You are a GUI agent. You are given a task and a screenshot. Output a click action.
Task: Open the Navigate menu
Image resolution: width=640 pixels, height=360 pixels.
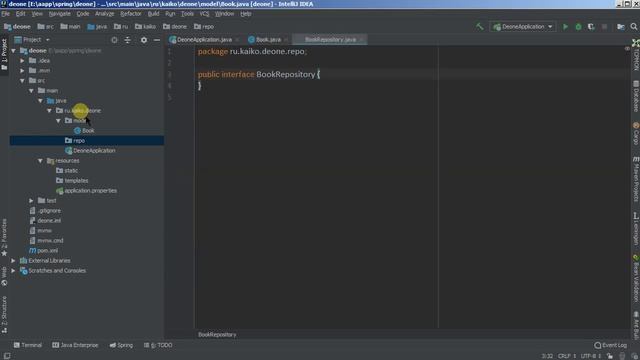click(x=60, y=14)
